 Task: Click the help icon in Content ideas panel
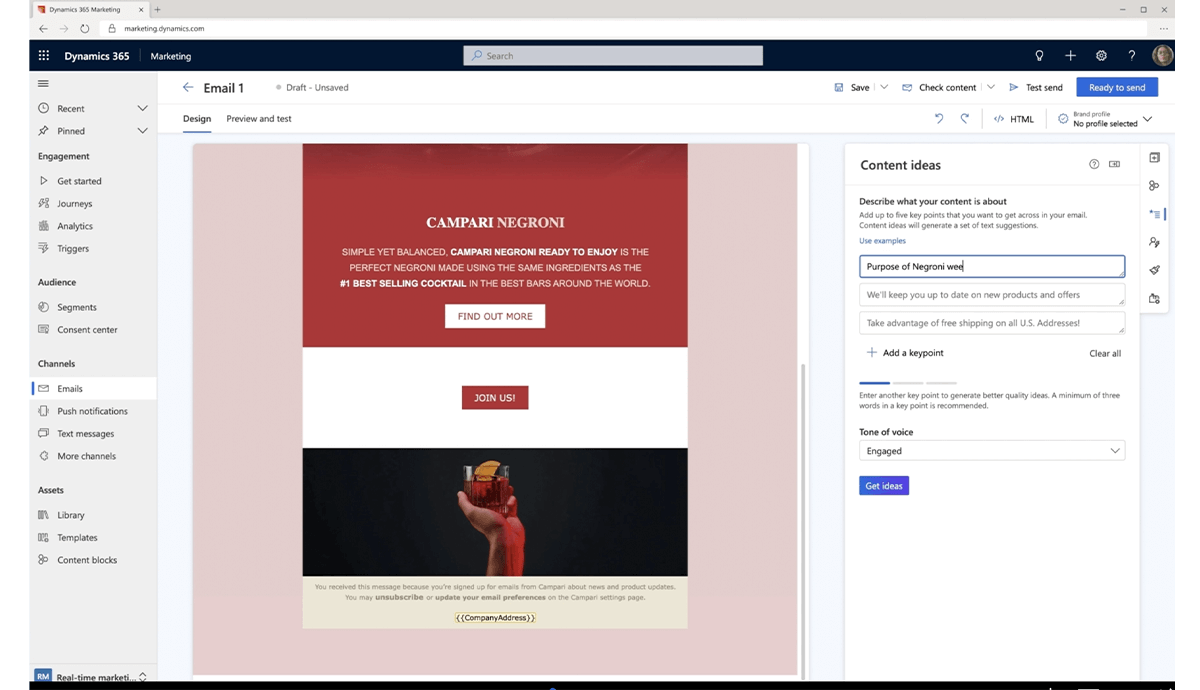[1094, 164]
